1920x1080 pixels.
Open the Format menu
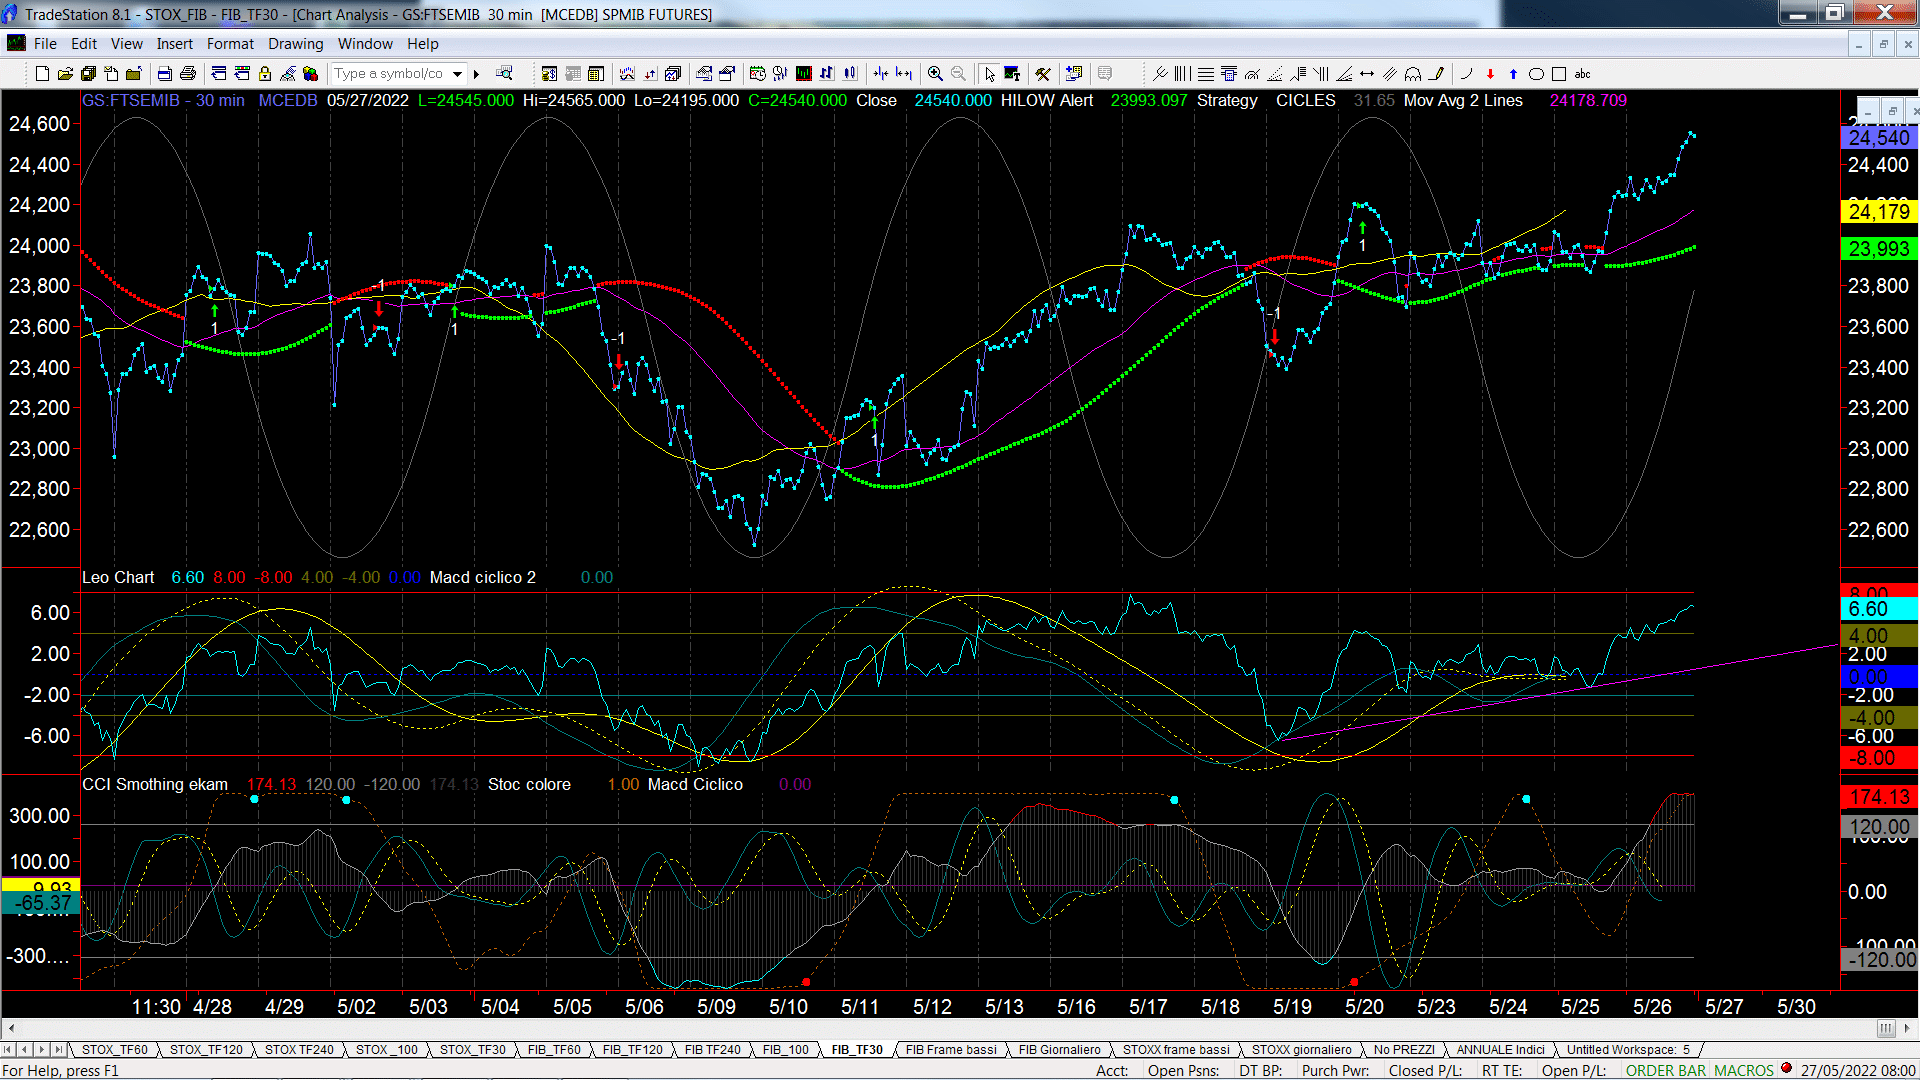(x=230, y=44)
